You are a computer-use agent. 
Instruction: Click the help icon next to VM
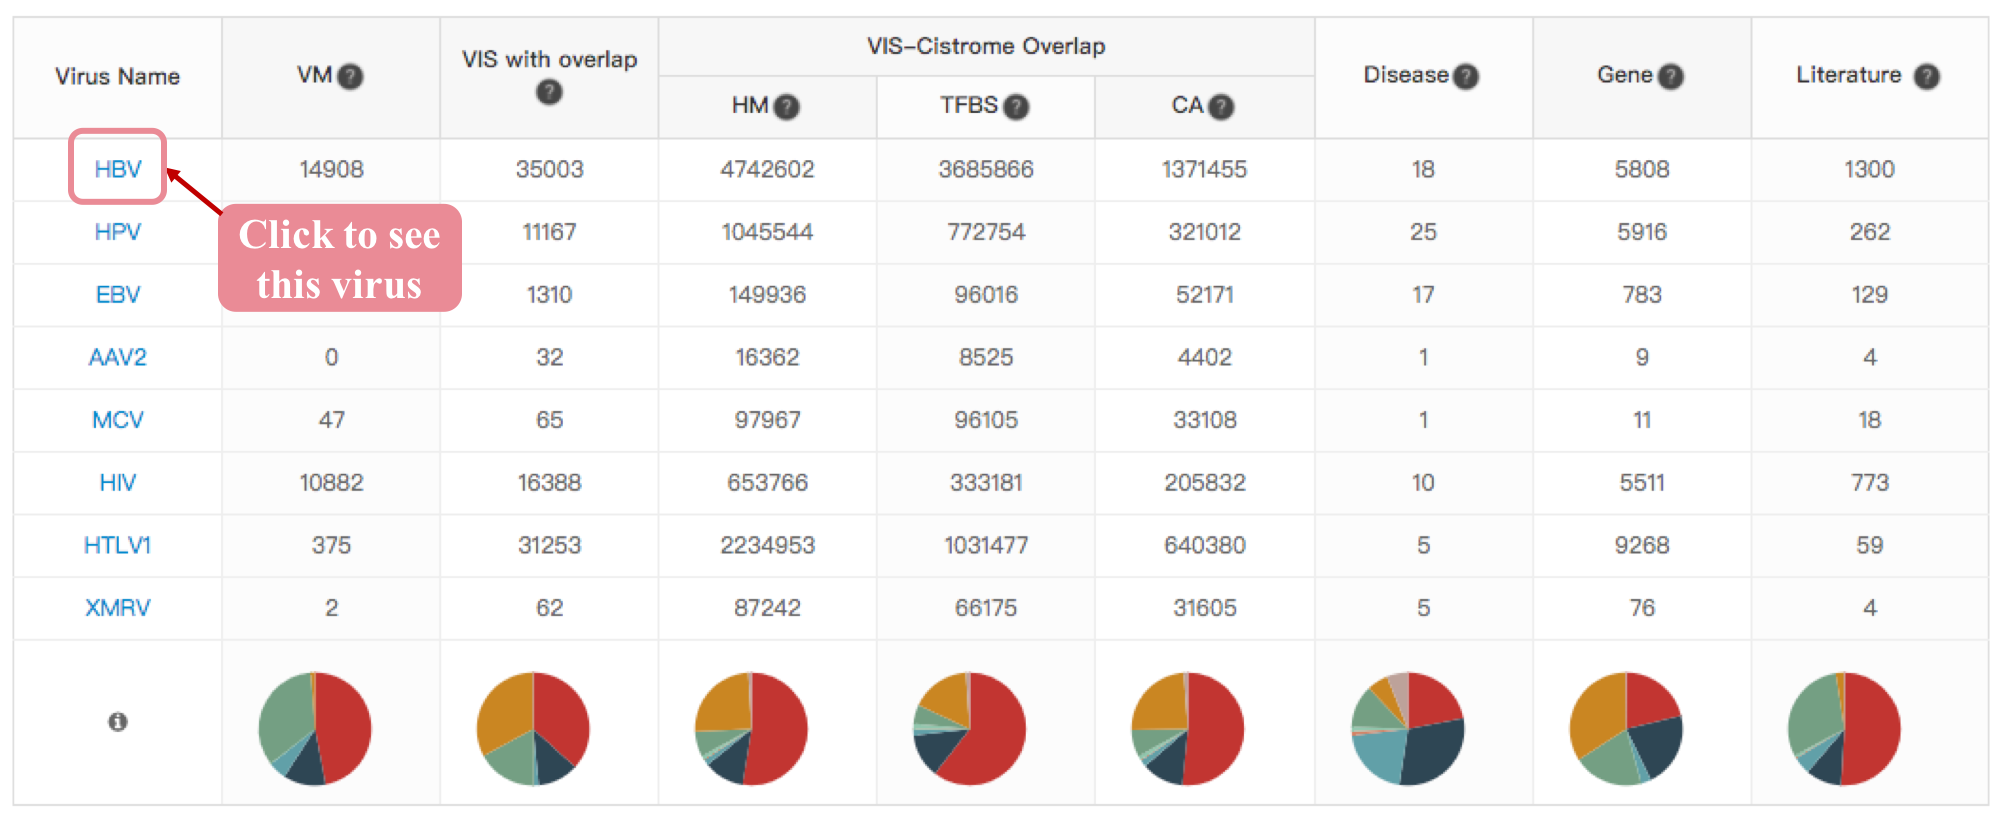click(x=350, y=77)
